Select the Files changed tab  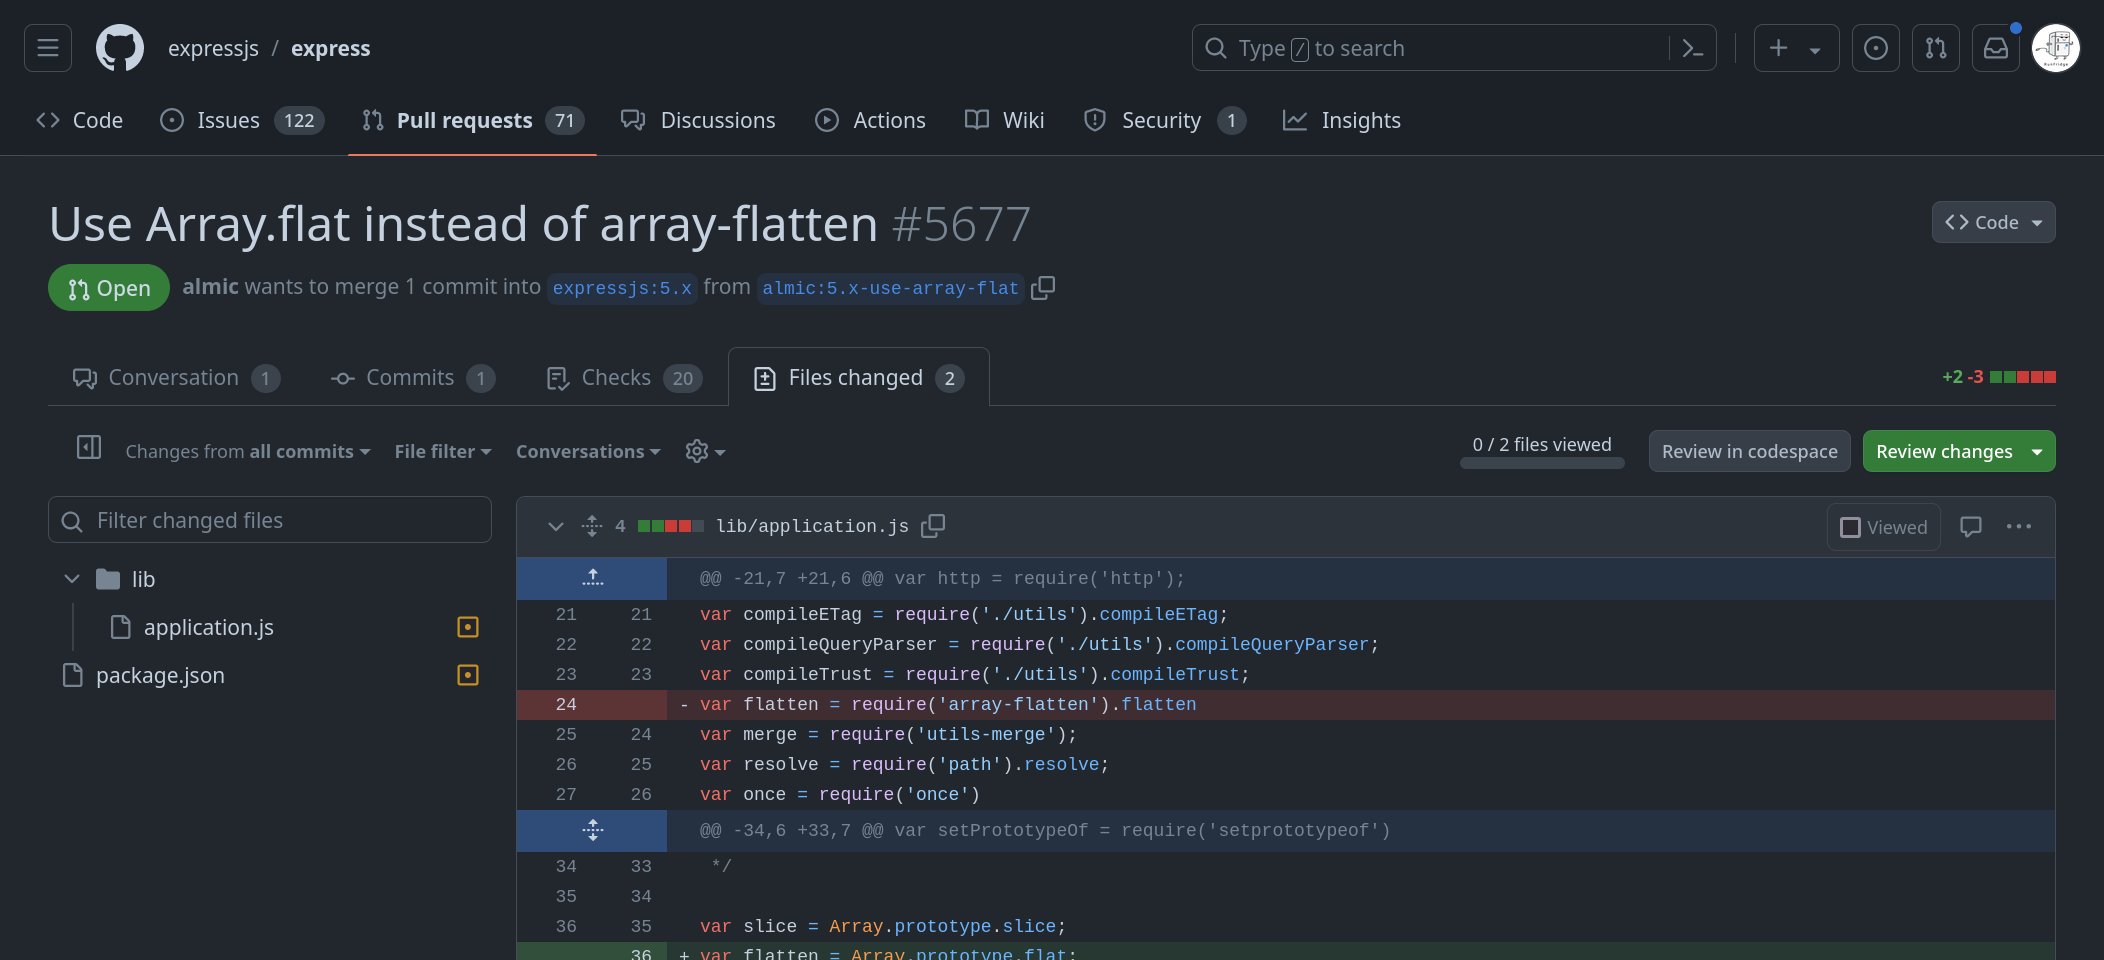point(859,377)
